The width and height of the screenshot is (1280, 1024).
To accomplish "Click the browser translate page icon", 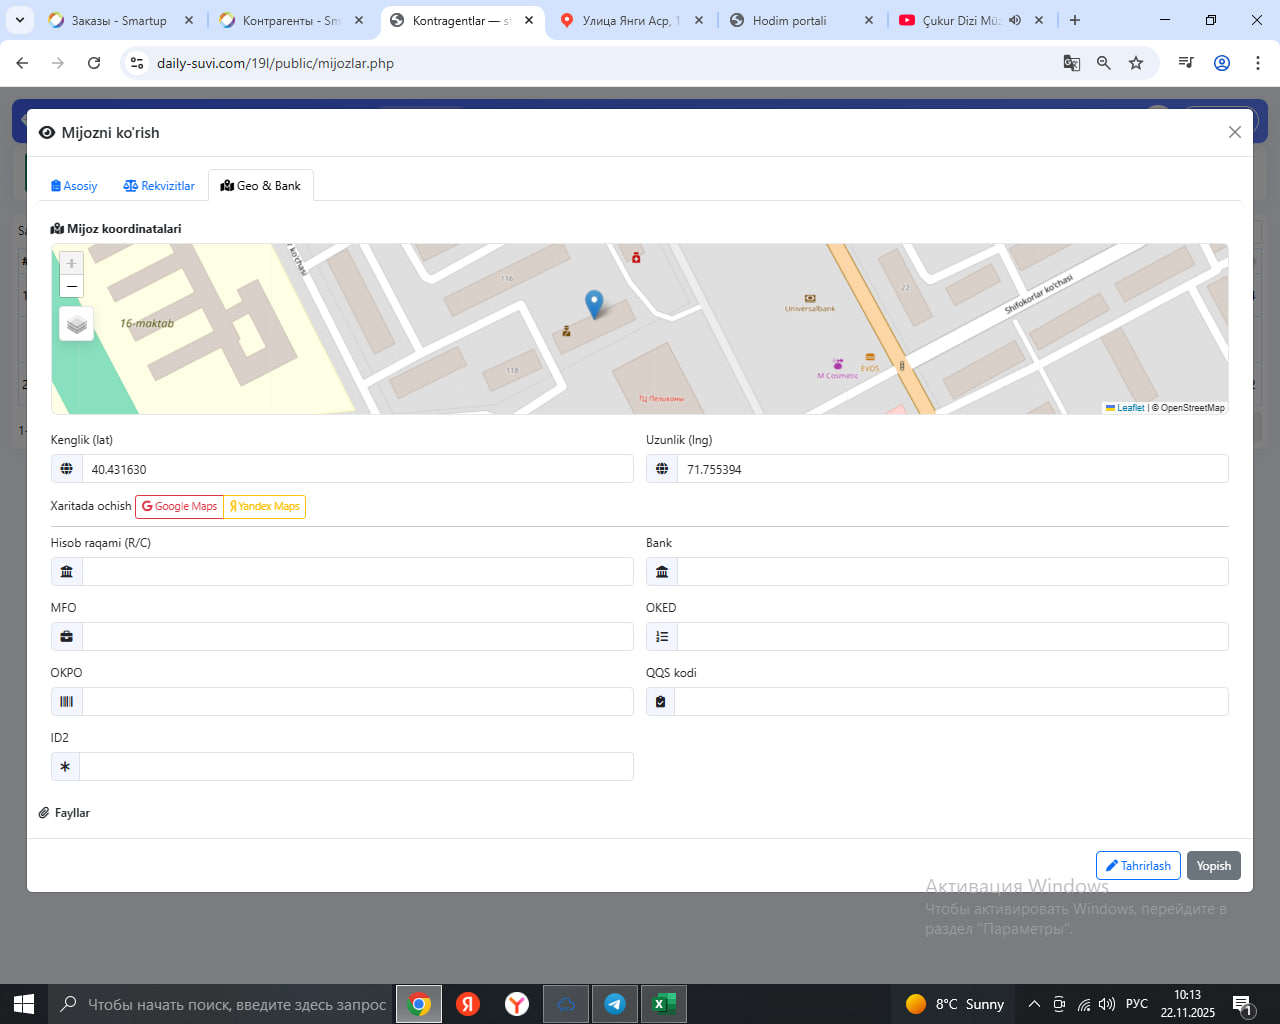I will 1071,63.
